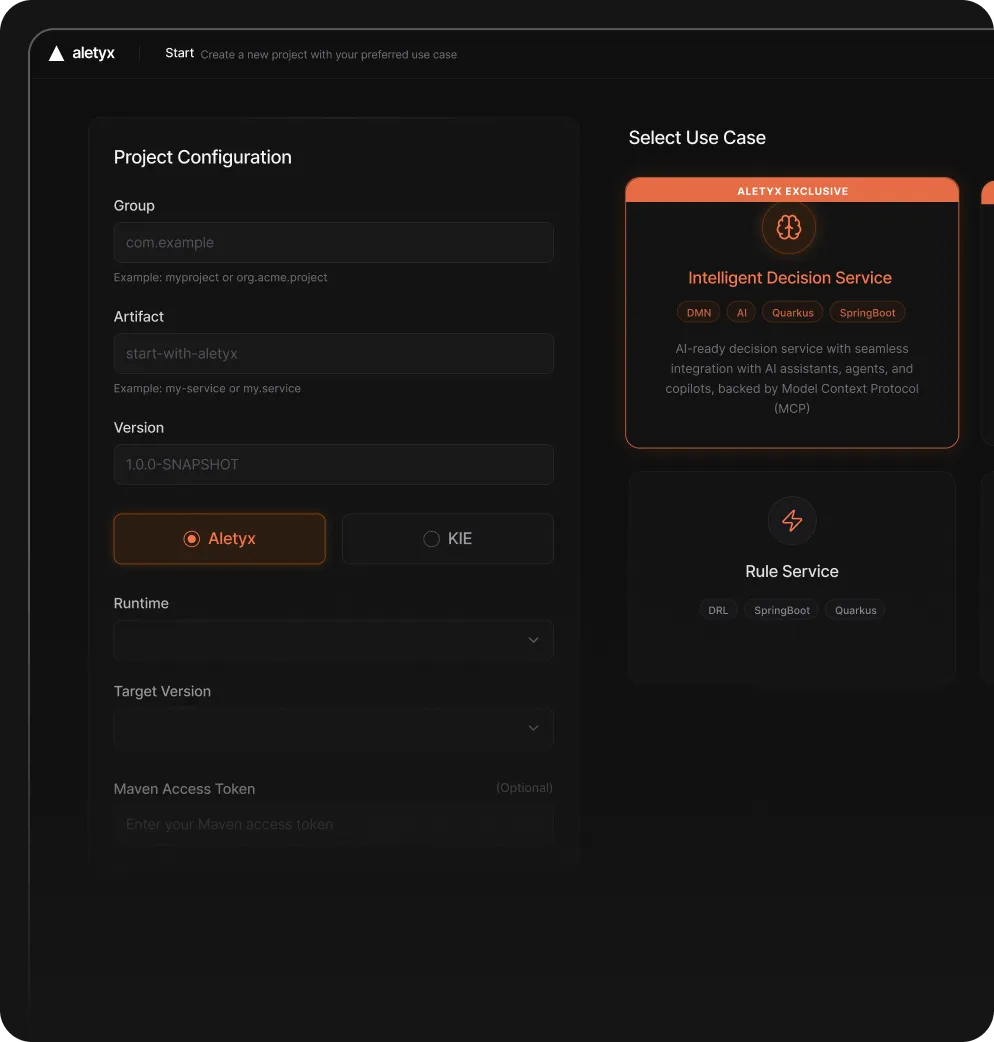Click the Start navigation item
The image size is (994, 1042).
coord(179,53)
